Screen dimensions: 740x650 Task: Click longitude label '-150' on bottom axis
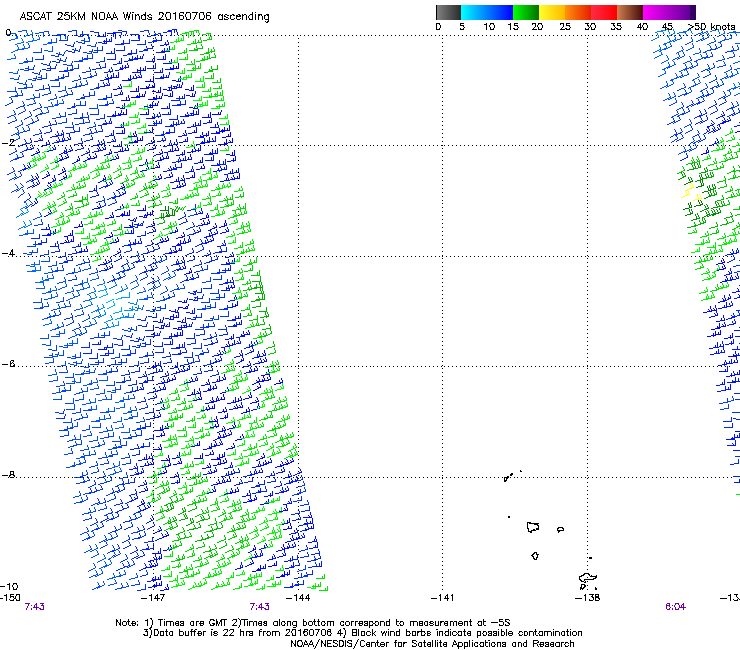pos(10,598)
